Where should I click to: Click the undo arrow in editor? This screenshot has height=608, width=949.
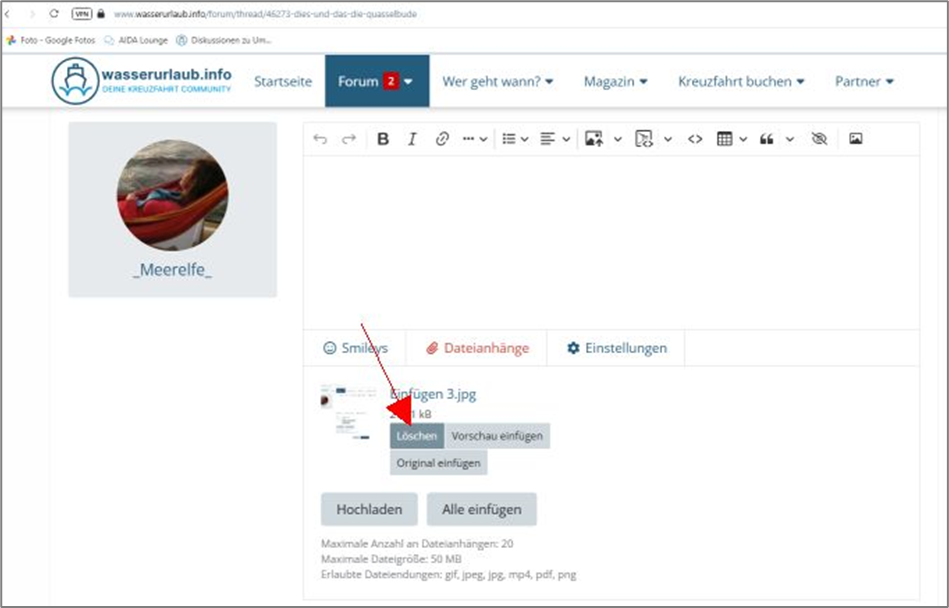pos(320,139)
